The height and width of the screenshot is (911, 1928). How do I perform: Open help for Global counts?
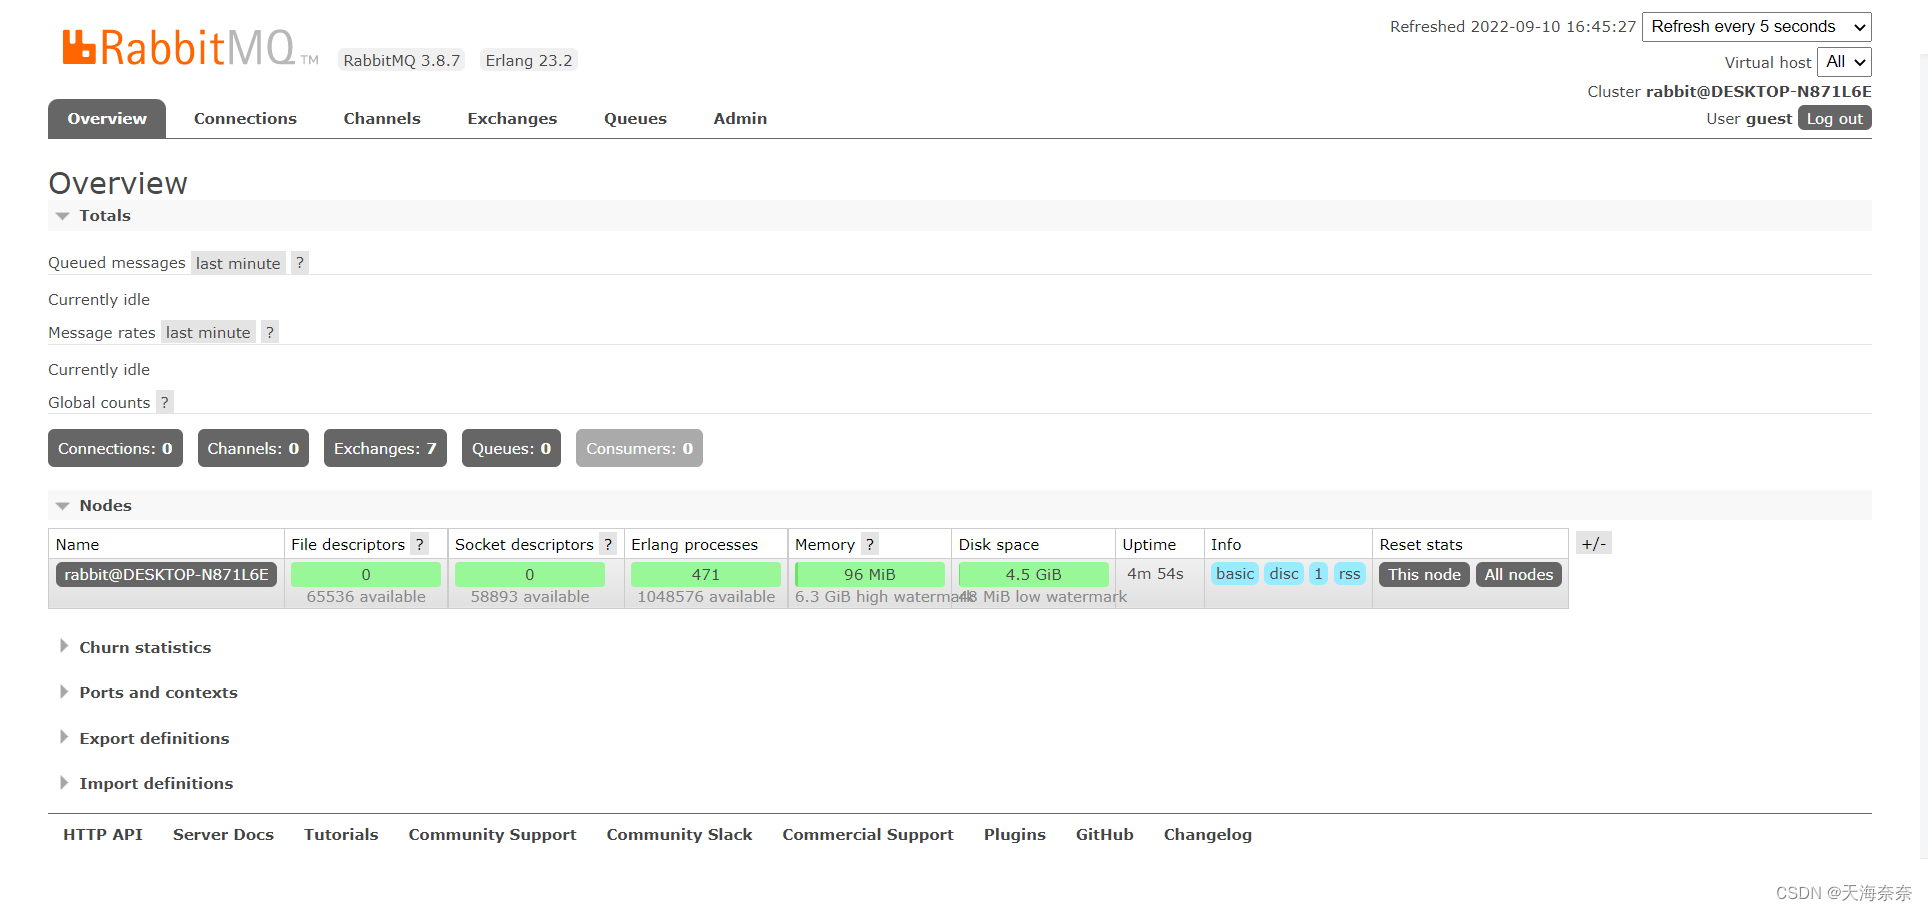pos(165,402)
